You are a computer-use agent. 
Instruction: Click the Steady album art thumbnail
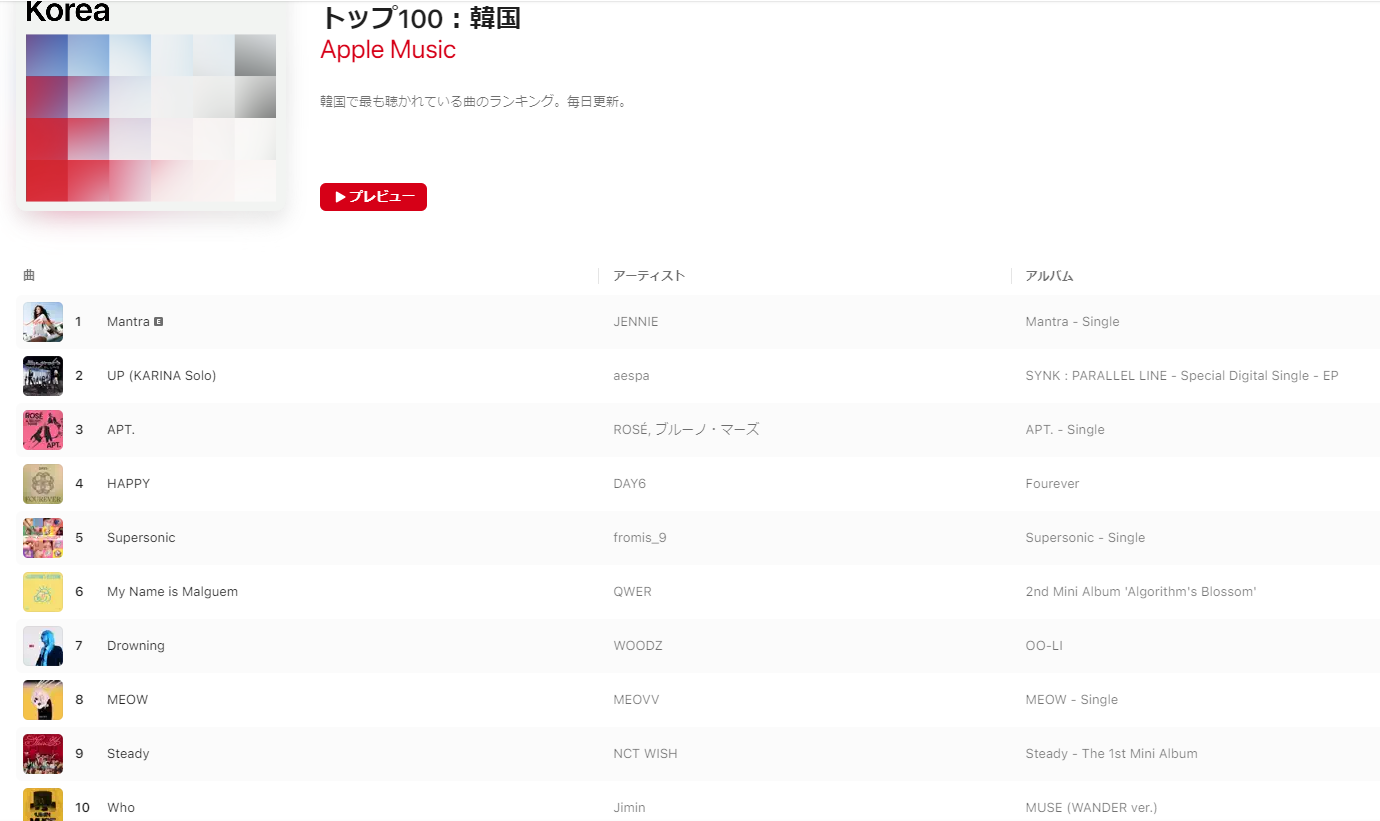tap(43, 754)
